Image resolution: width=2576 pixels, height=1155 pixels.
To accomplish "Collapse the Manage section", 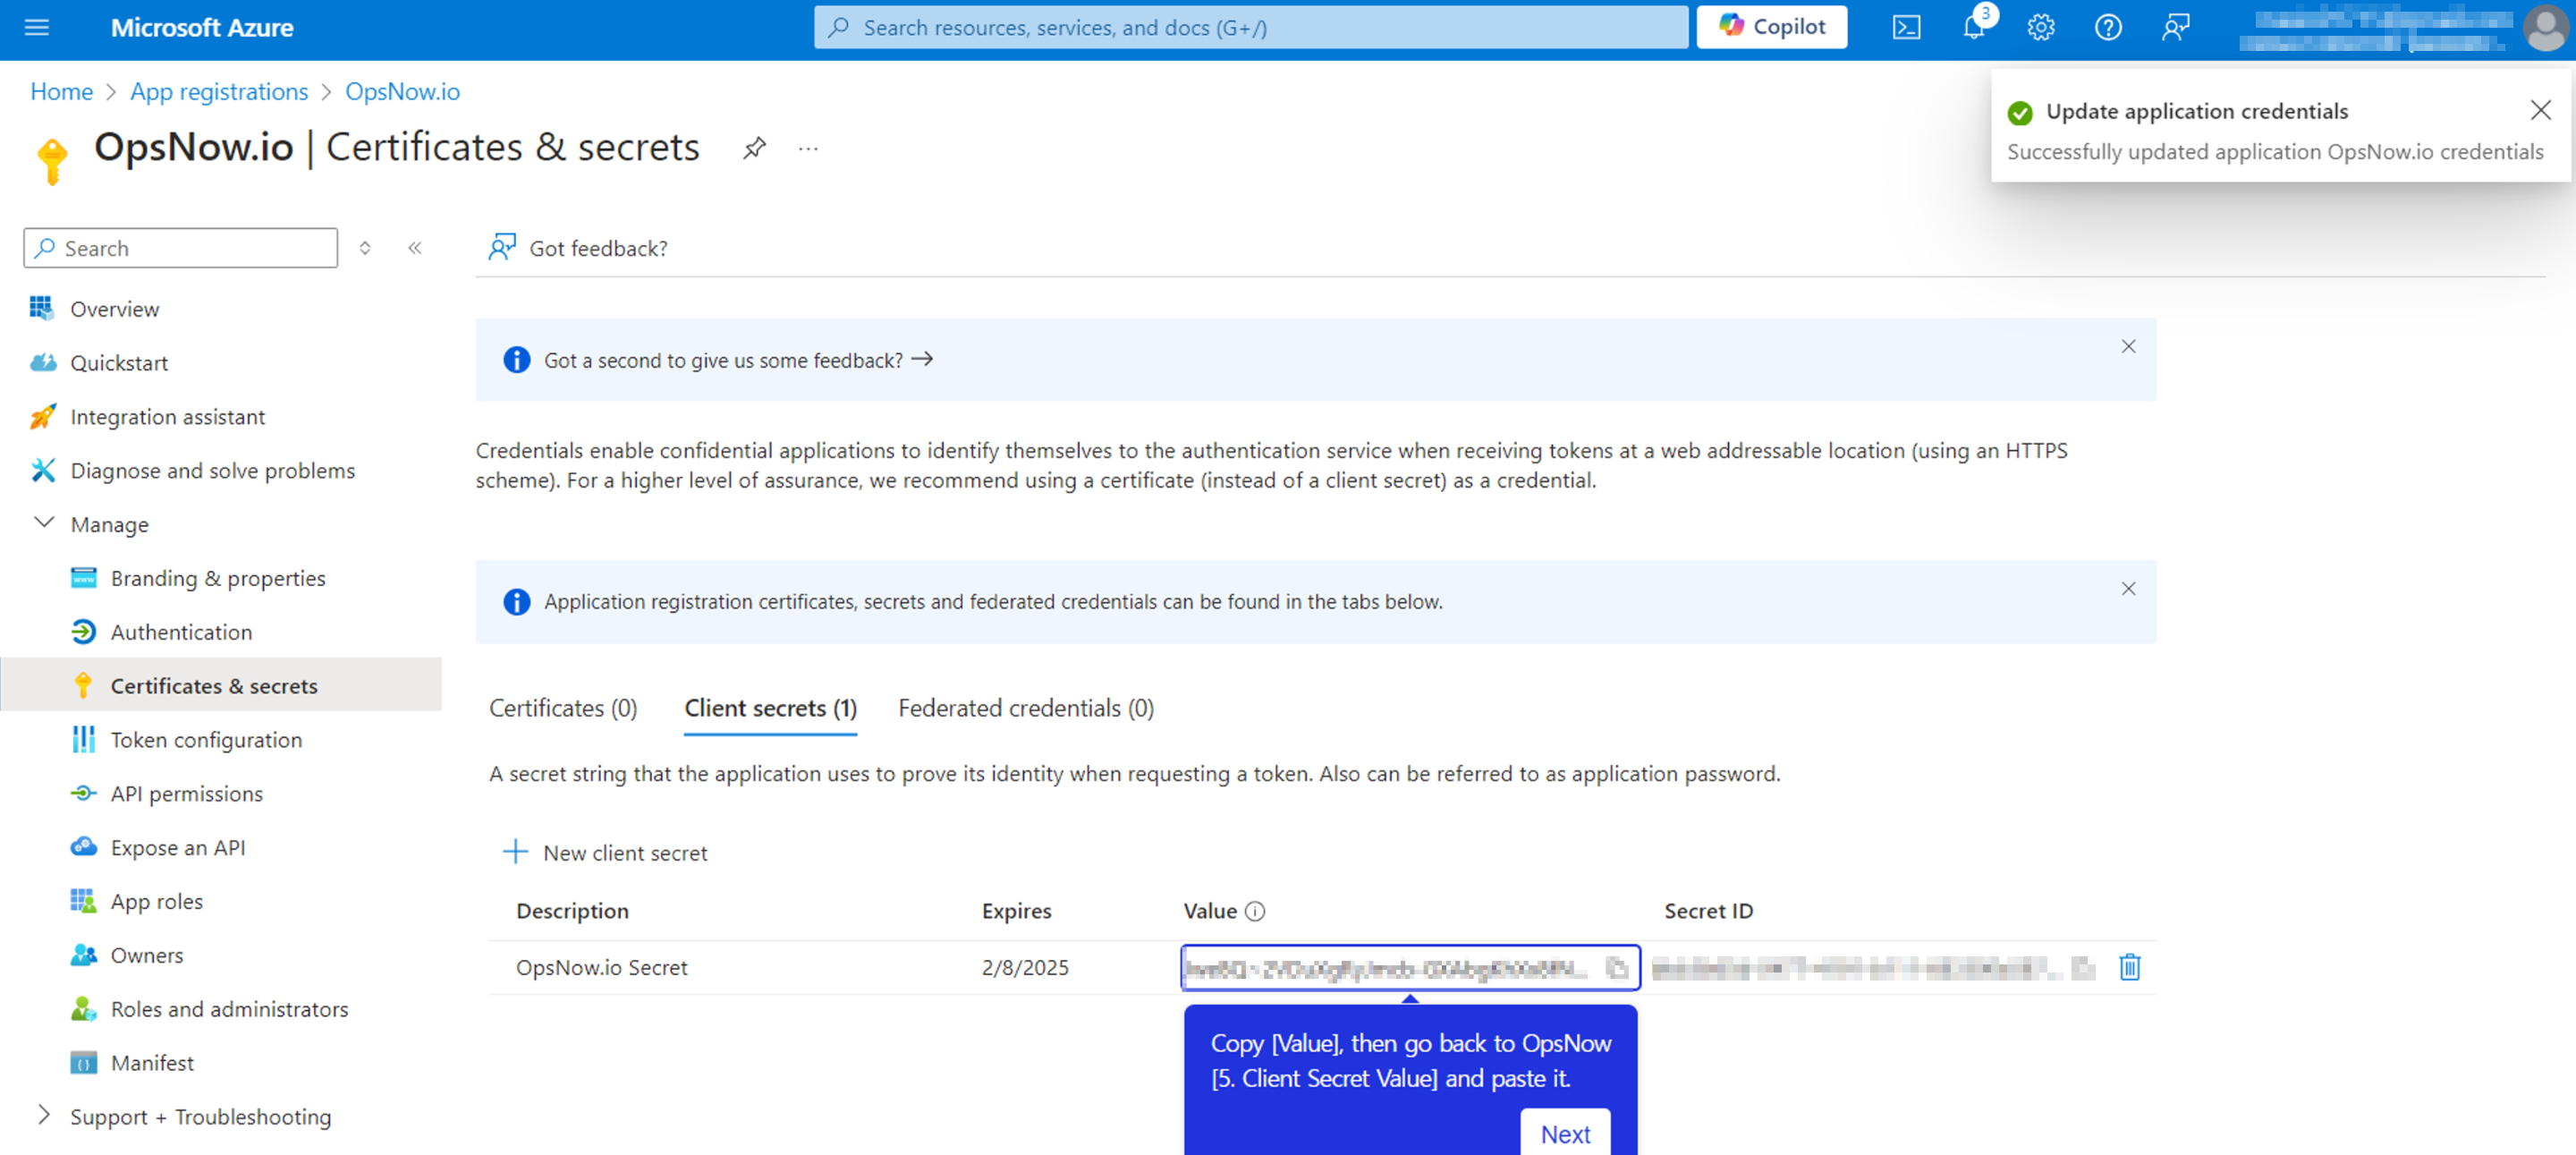I will point(44,523).
